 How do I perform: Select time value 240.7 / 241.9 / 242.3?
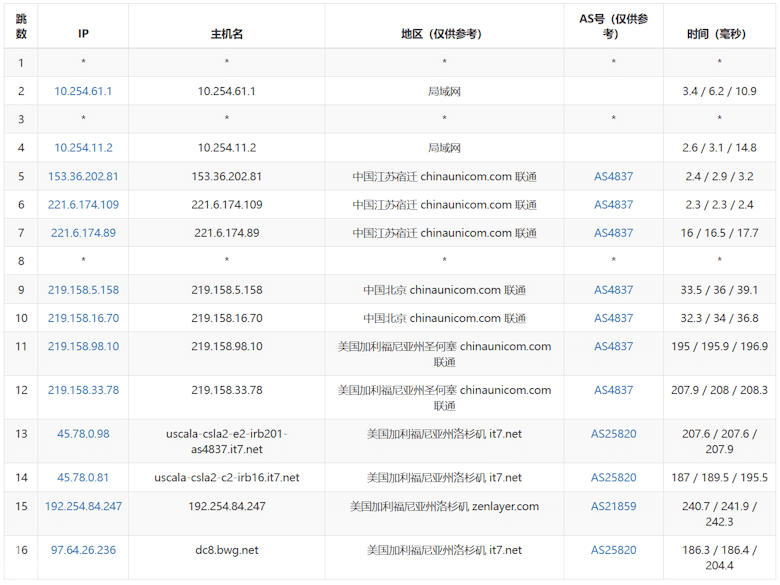click(x=719, y=514)
